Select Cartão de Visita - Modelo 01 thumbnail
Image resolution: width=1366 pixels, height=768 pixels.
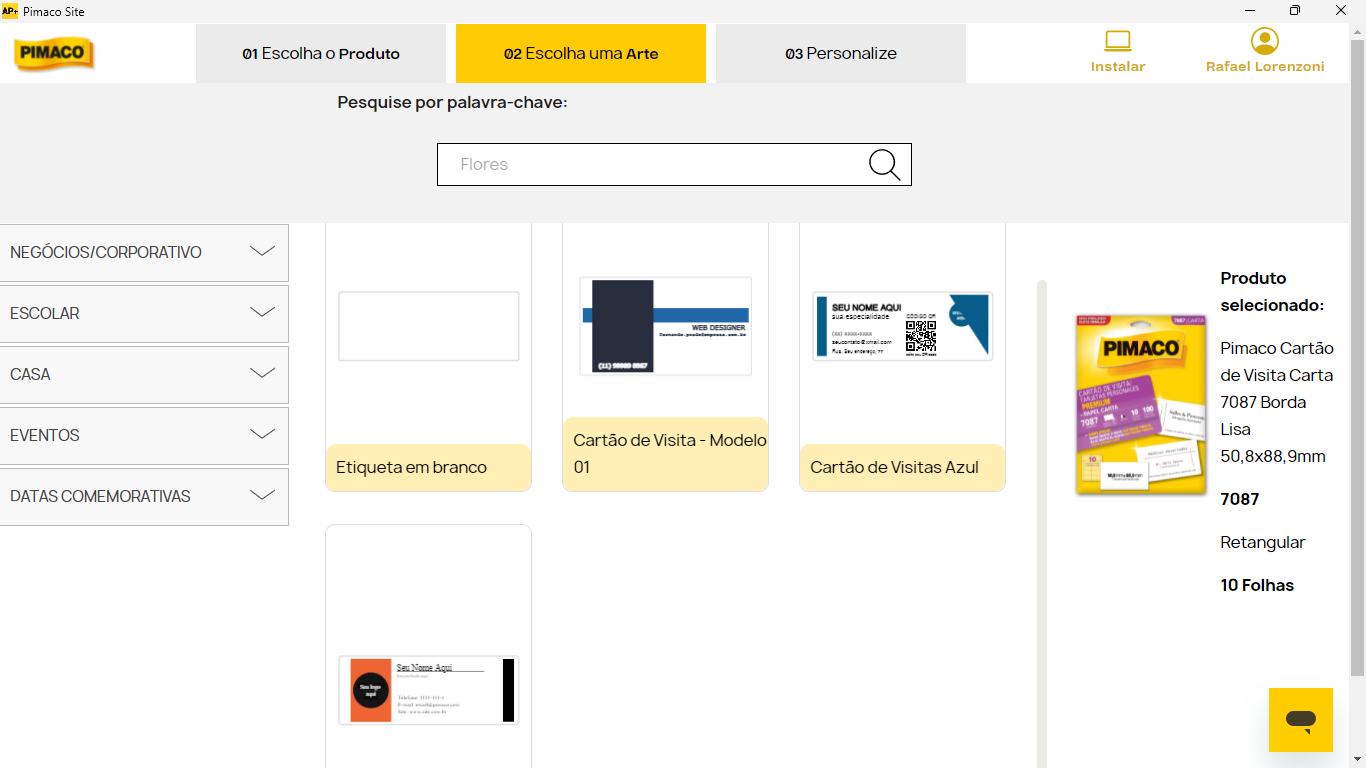pos(665,327)
